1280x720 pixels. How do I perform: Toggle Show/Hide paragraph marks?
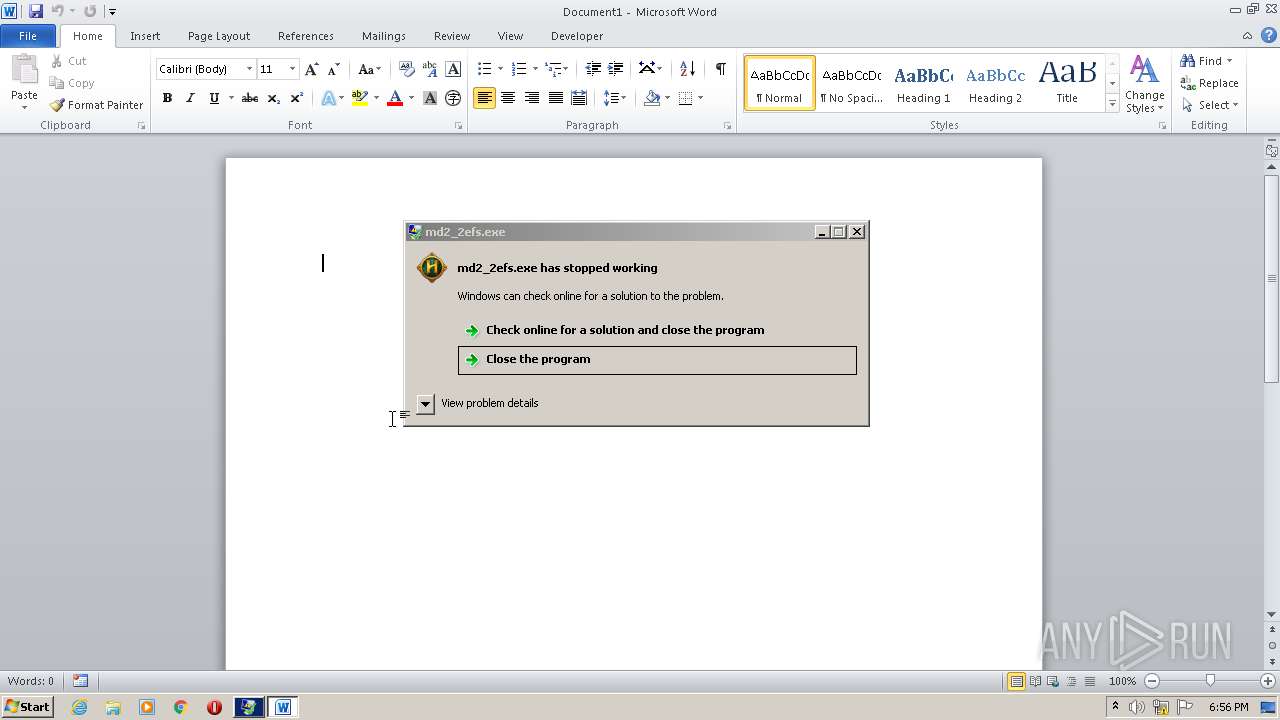click(x=720, y=69)
